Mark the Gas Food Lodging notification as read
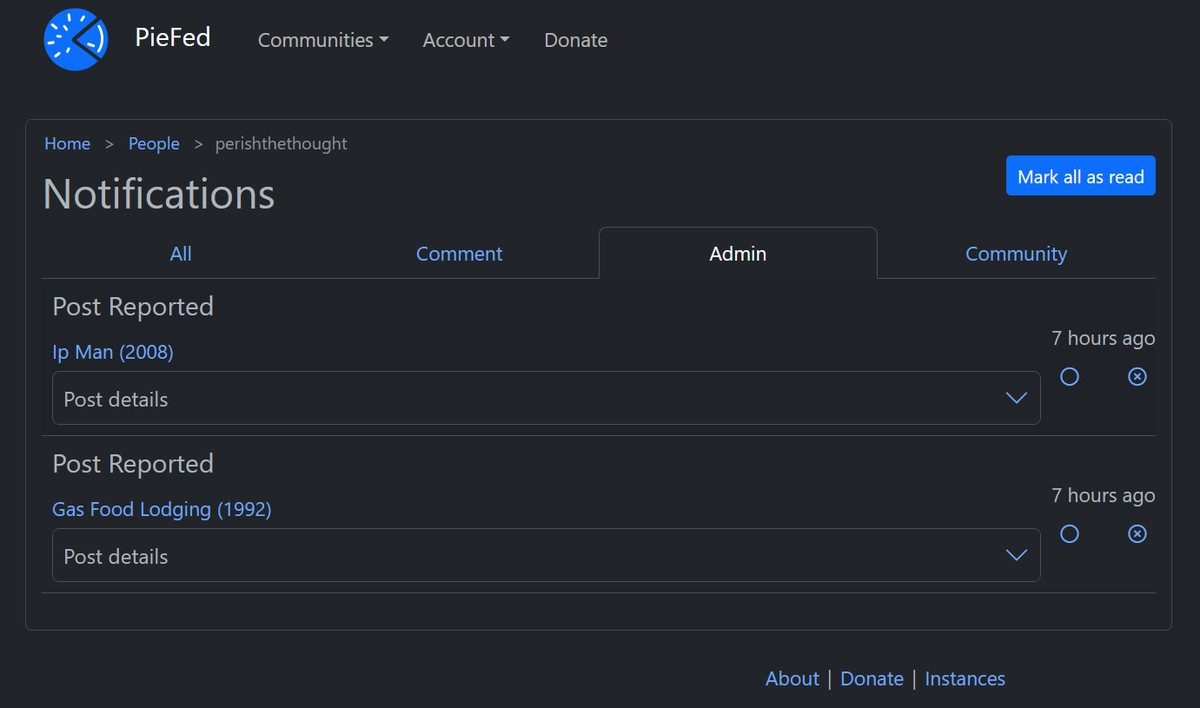Screen dimensions: 1200x708 click(1069, 534)
